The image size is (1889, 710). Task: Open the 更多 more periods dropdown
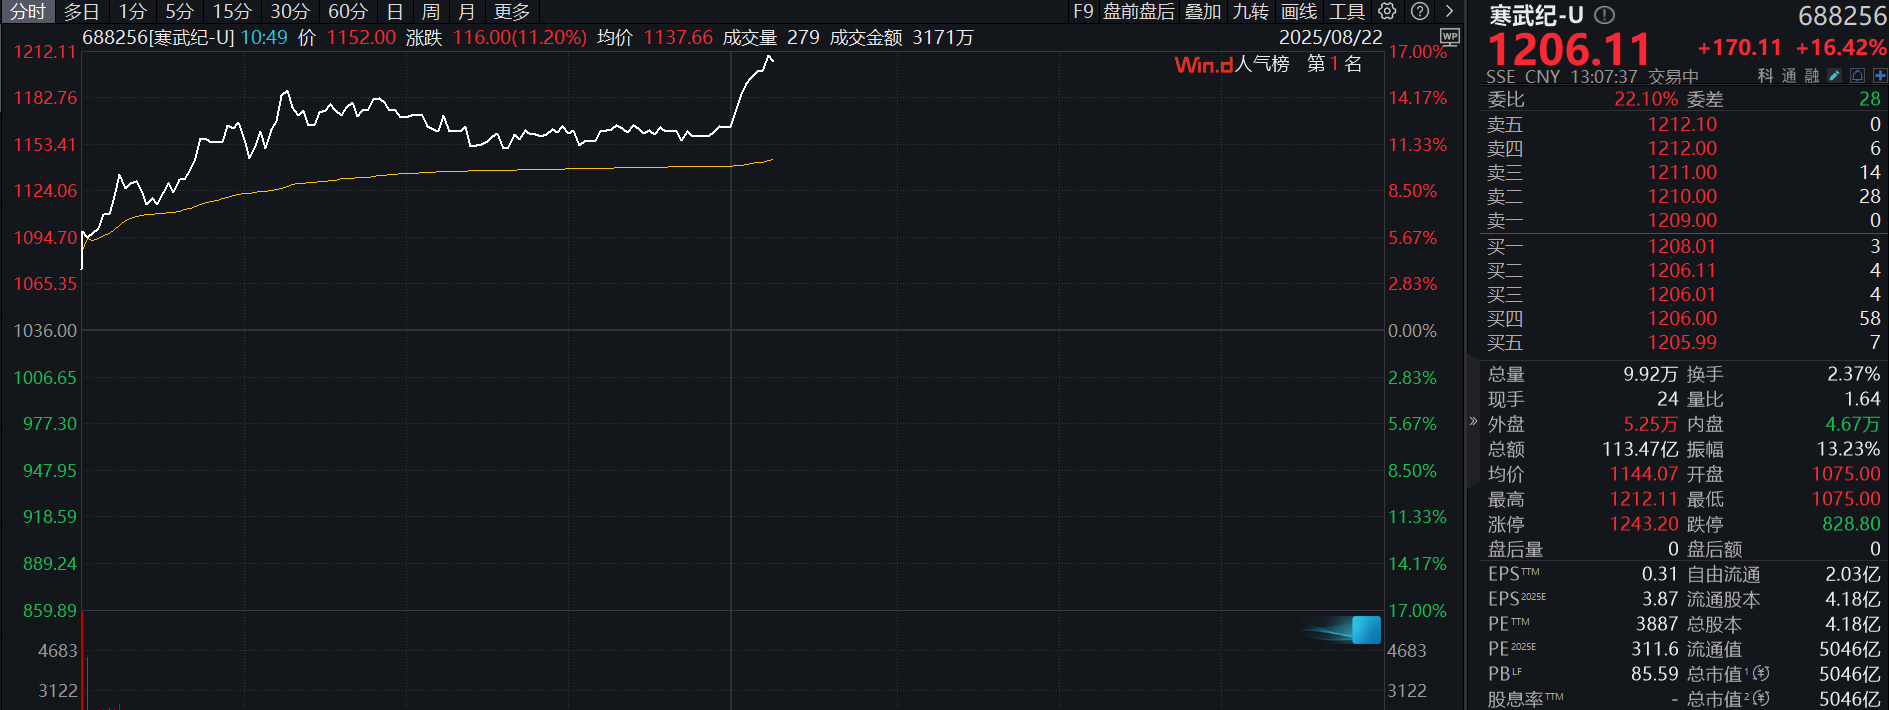pos(512,11)
